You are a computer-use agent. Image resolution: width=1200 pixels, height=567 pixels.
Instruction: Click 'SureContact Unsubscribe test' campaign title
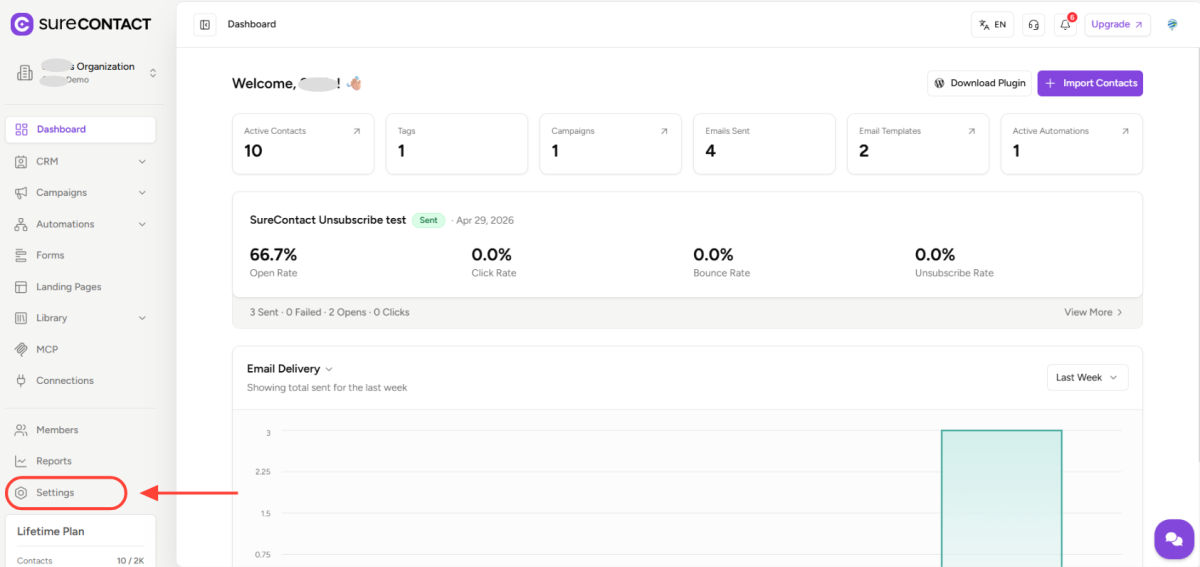[x=327, y=220]
